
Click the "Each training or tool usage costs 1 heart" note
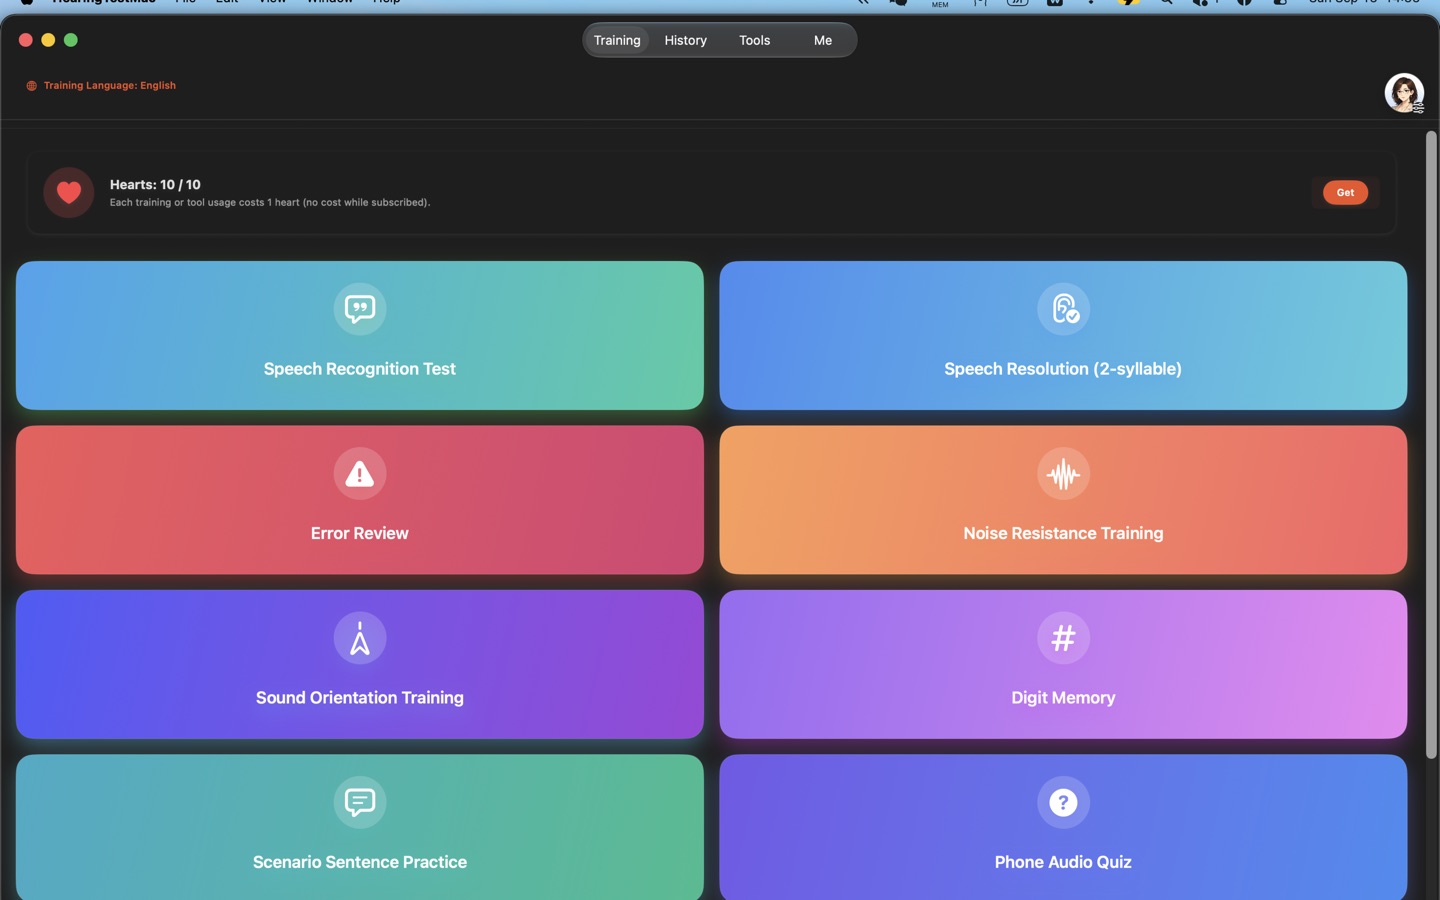coord(270,203)
